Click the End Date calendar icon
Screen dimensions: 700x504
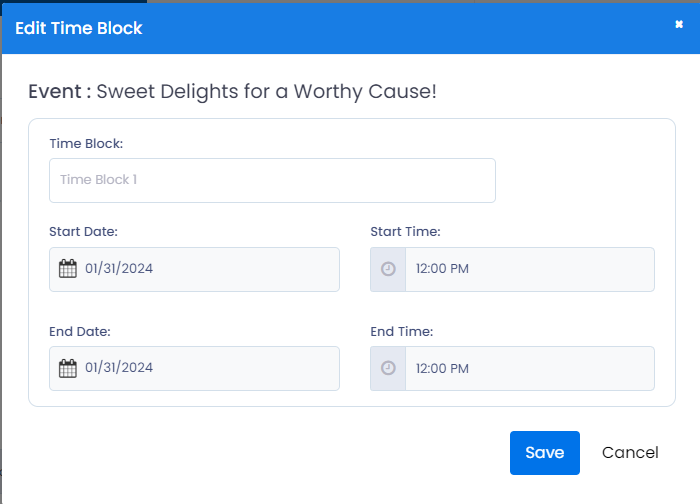68,368
